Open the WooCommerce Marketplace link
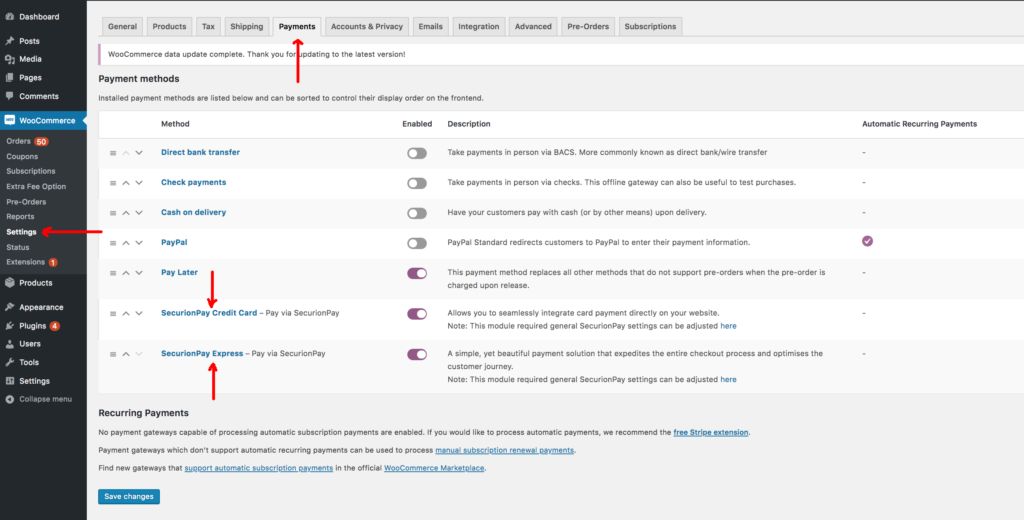 434,468
